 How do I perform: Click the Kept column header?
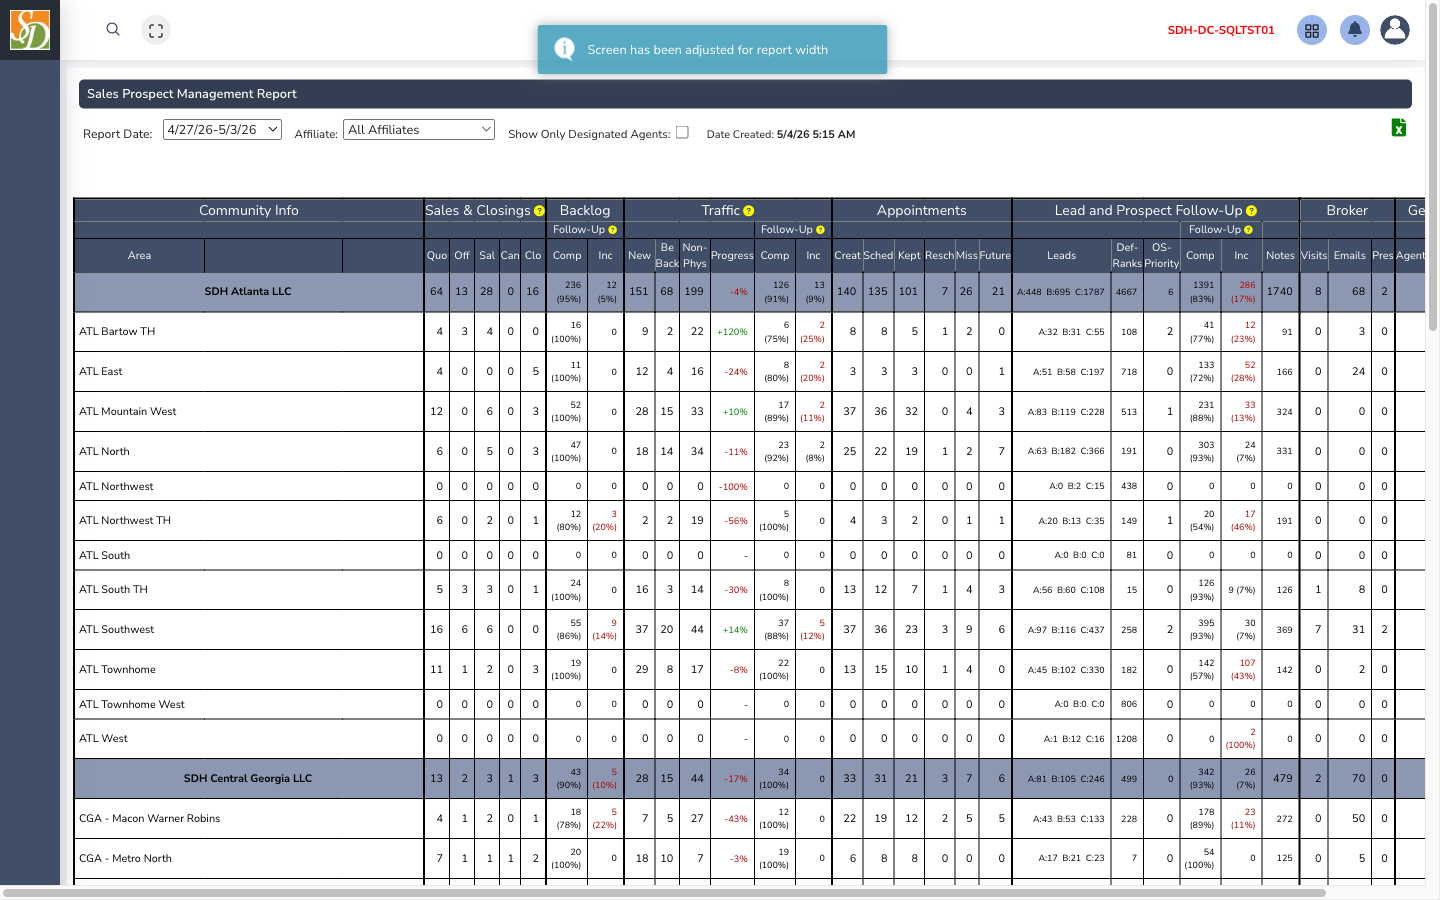[909, 256]
